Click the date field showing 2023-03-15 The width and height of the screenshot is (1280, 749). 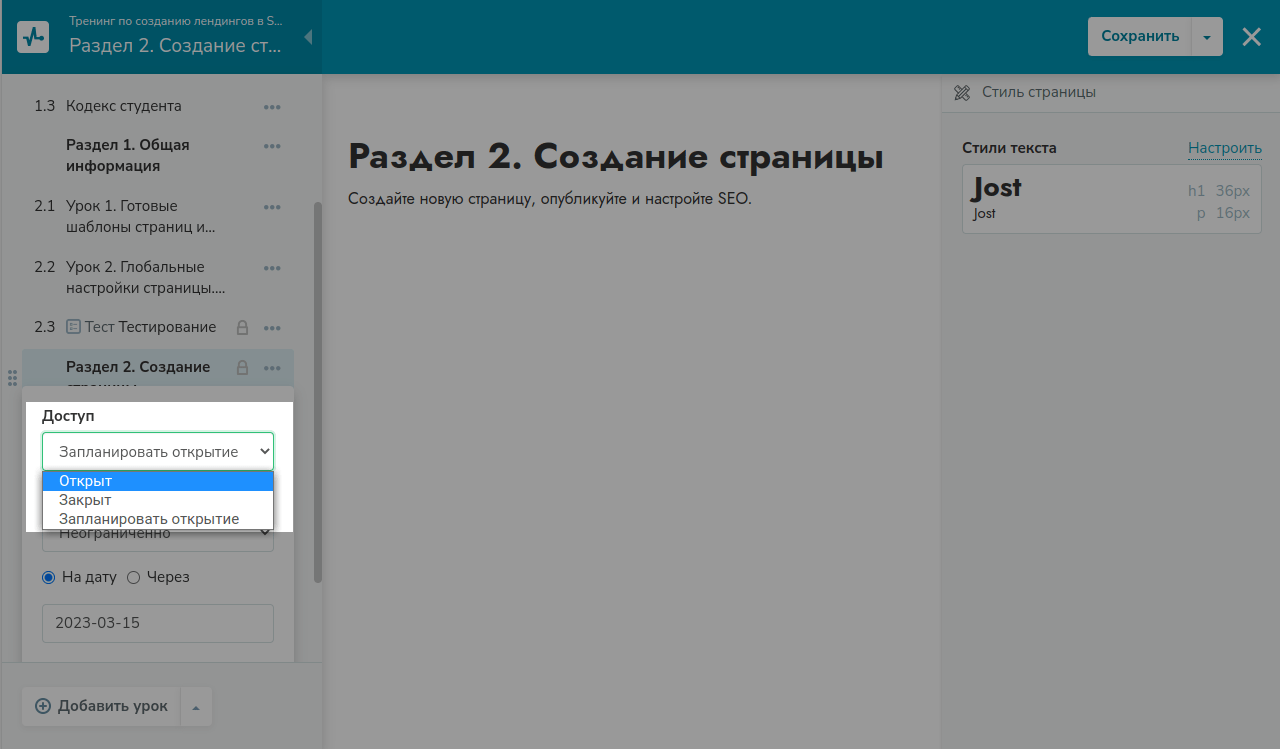[158, 623]
